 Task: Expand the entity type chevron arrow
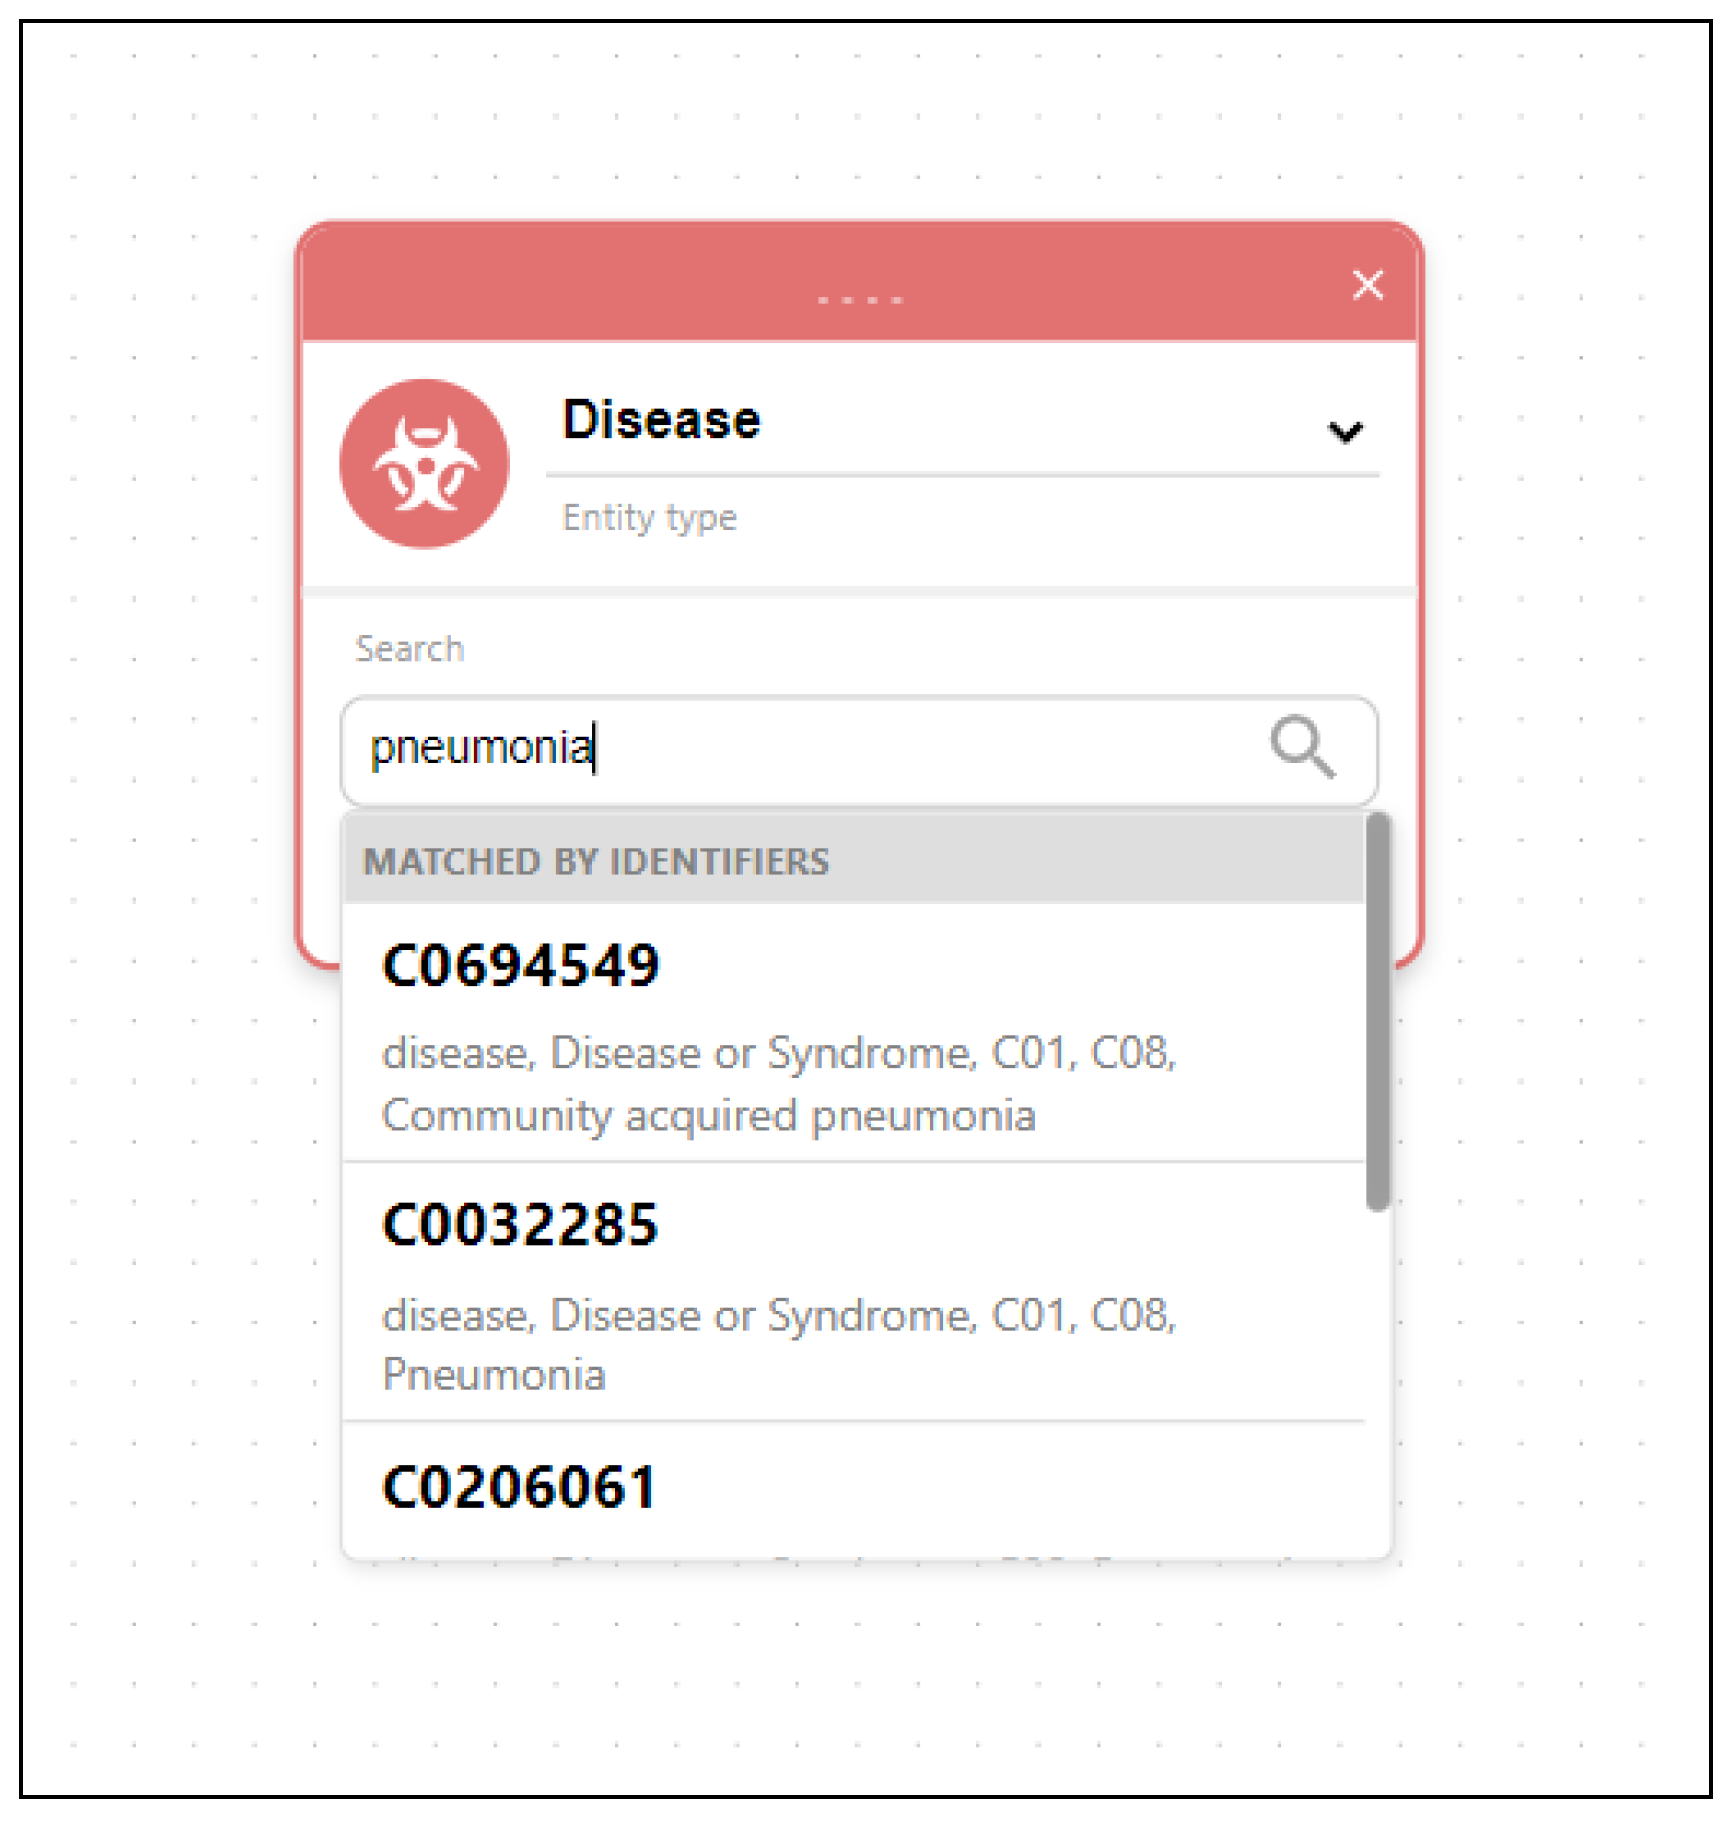click(x=1345, y=431)
